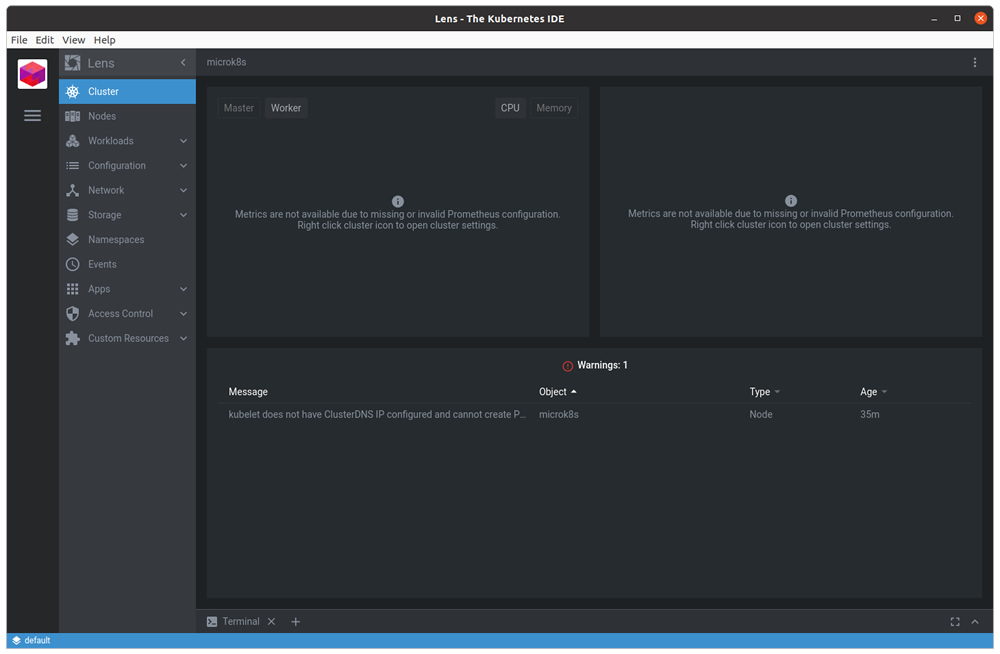The image size is (1000, 654).
Task: Open the Storage section label
Action: click(105, 215)
